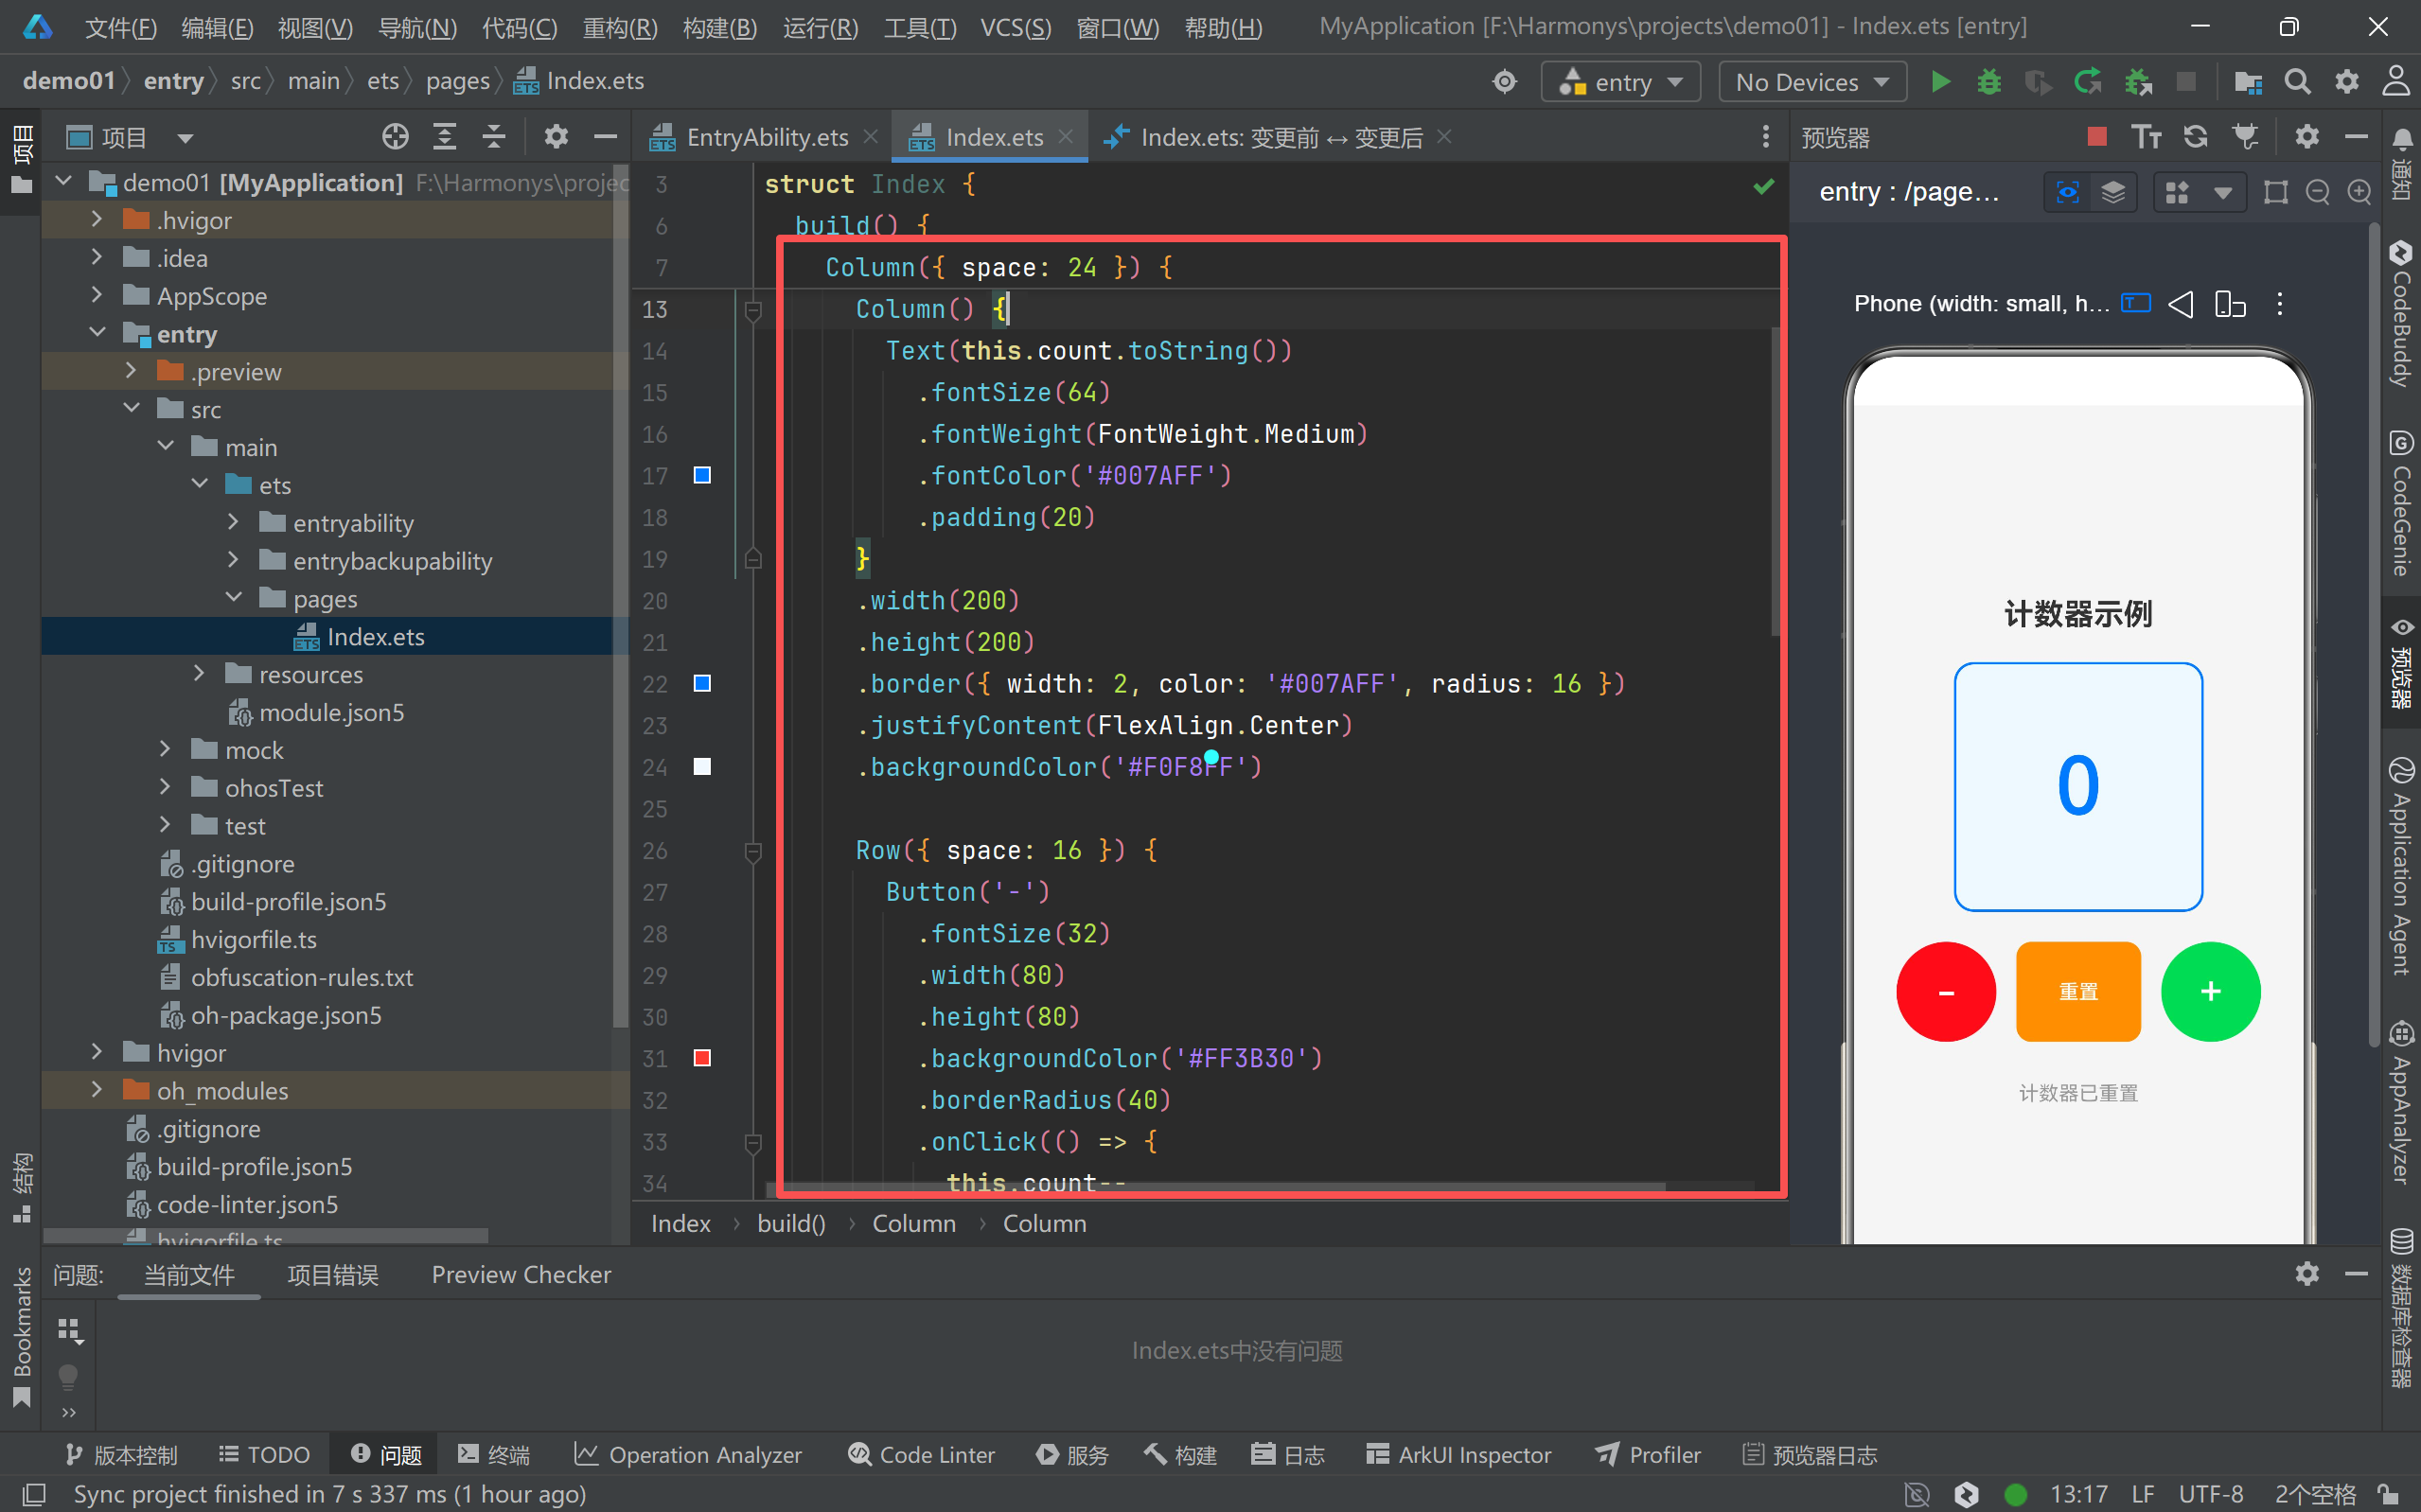2421x1512 pixels.
Task: Refresh the previewer panel
Action: 2195,136
